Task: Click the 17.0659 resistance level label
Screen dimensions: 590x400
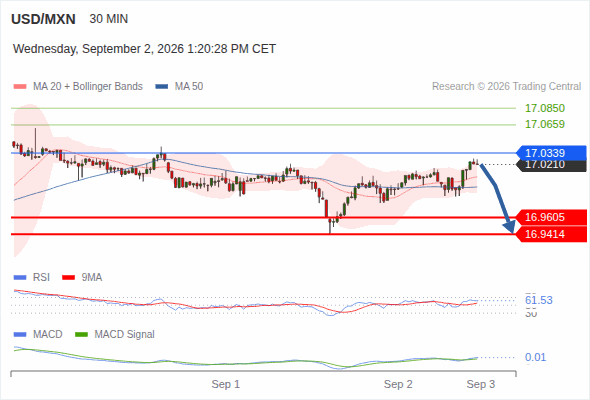Action: tap(545, 124)
